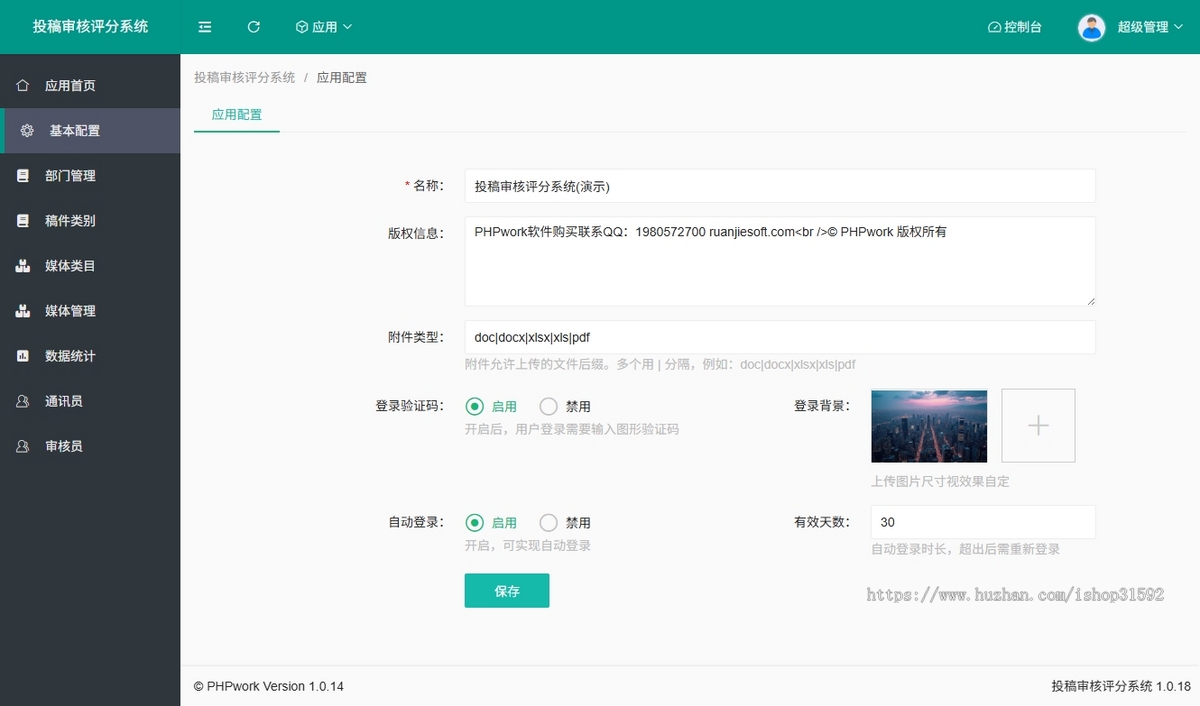
Task: Click the boxes icon beside 媒体类目
Action: click(x=23, y=266)
